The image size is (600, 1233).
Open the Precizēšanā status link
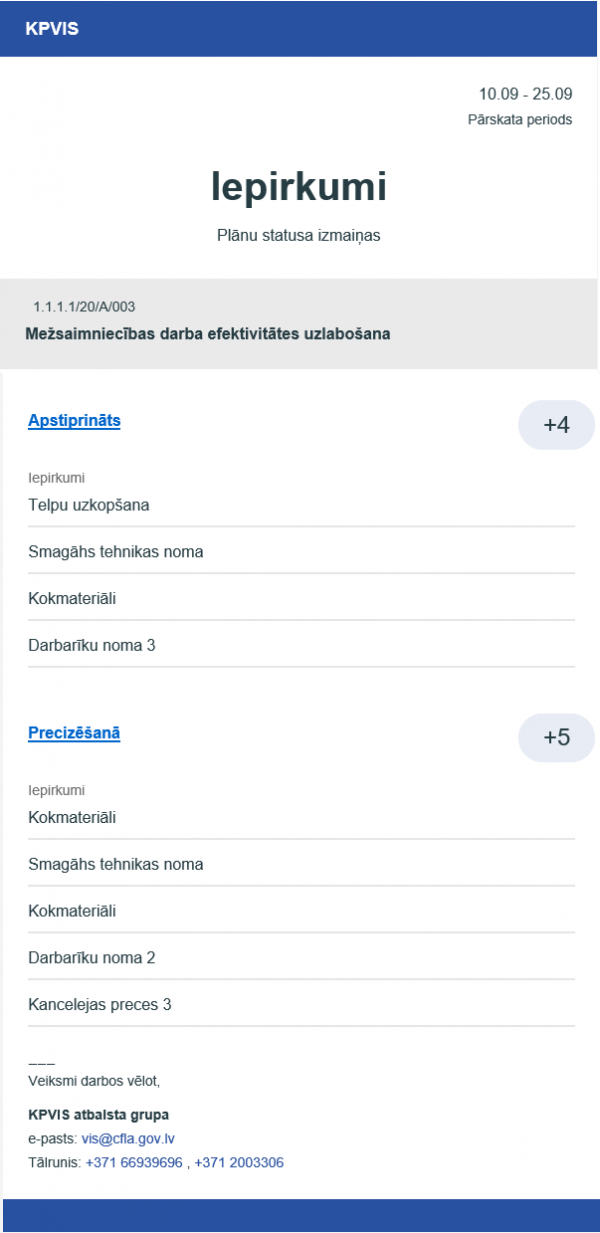coord(74,733)
